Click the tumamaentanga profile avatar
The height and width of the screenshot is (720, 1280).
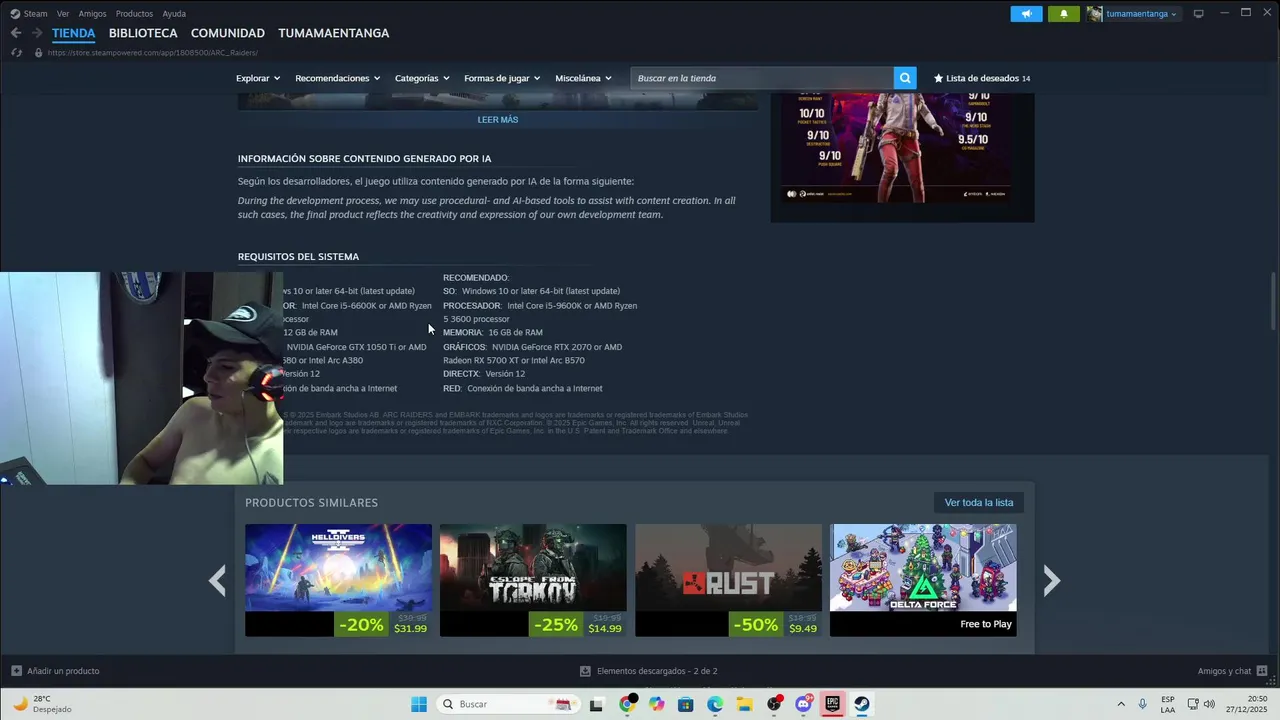tap(1095, 14)
